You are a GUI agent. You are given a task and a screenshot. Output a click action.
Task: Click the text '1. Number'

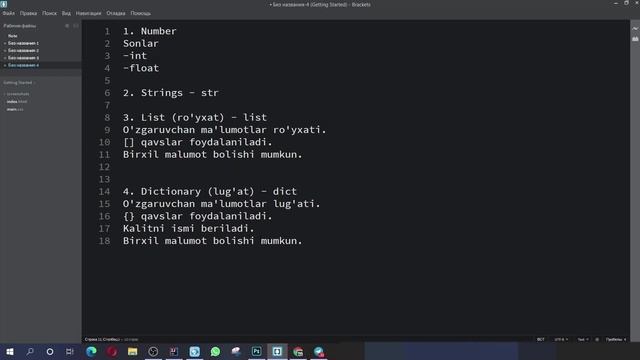pos(149,31)
